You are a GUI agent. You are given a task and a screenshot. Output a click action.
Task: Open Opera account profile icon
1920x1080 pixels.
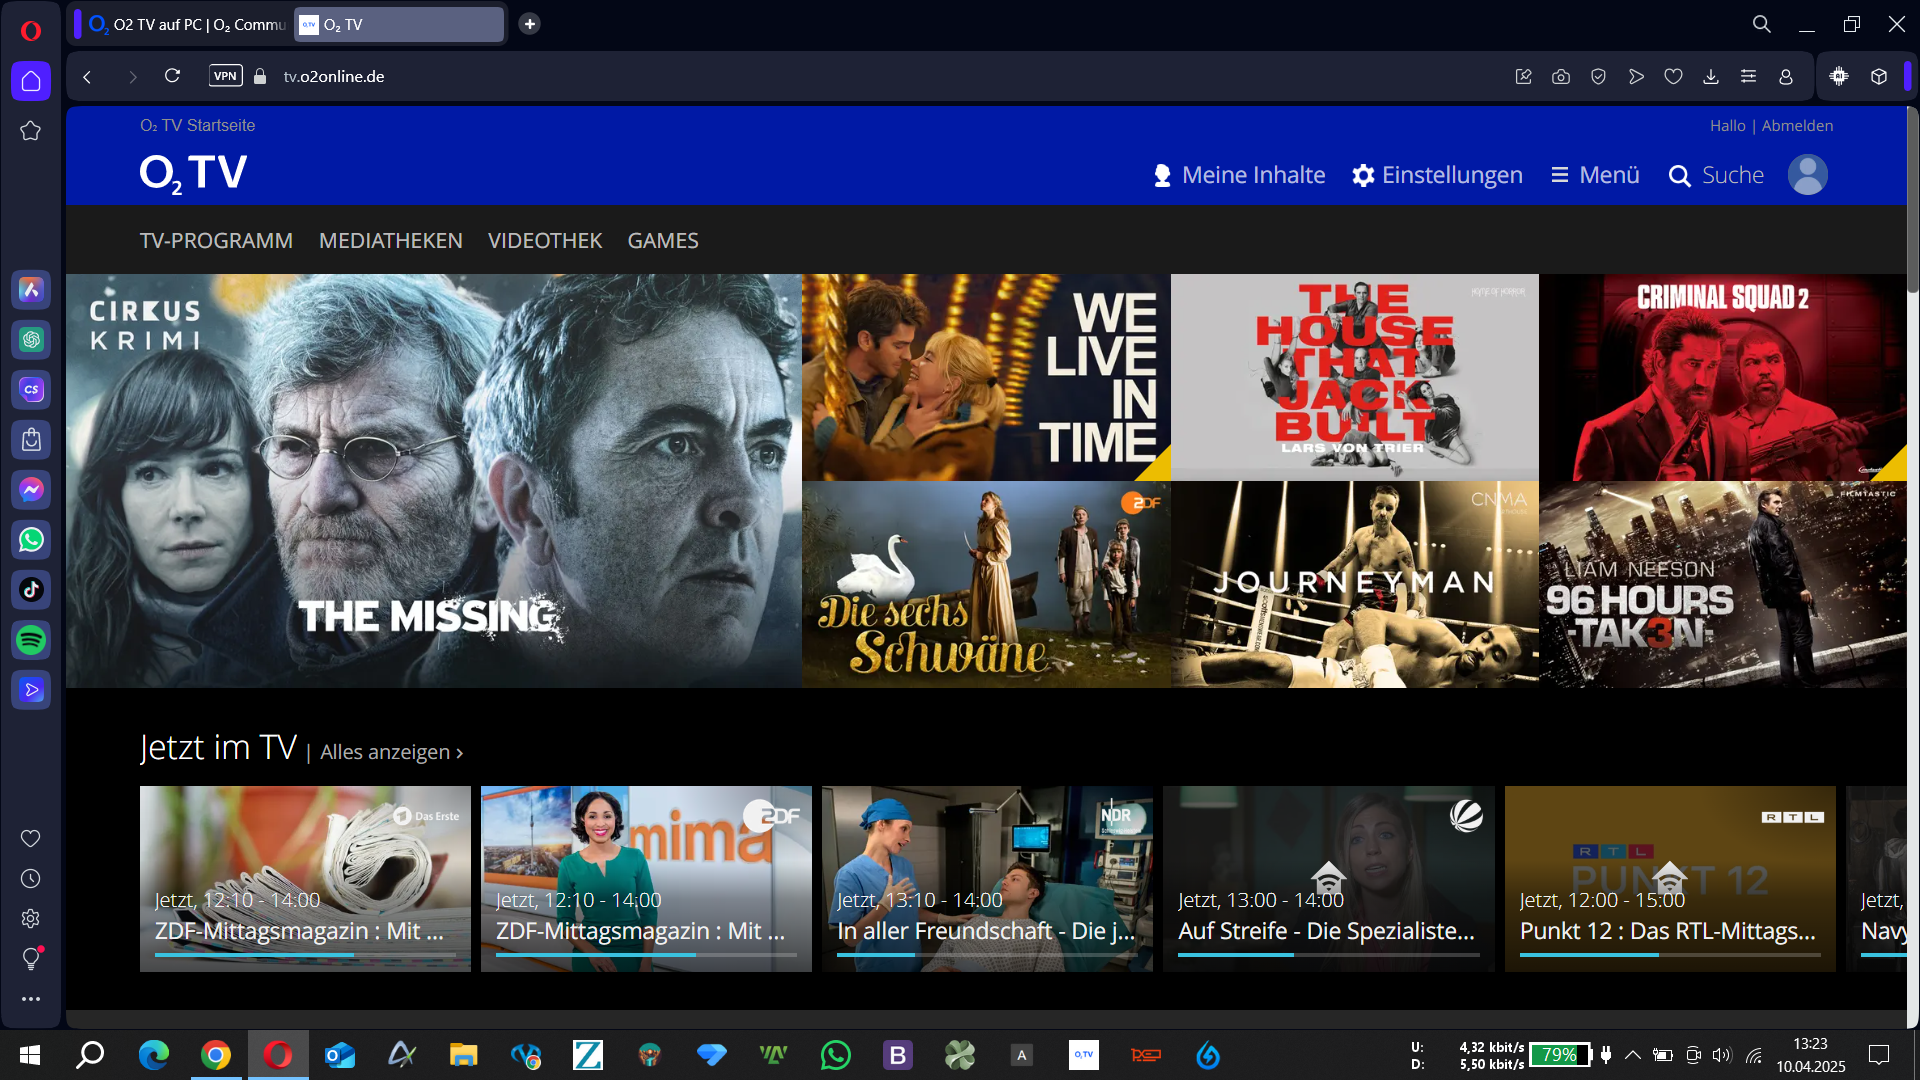(1786, 77)
